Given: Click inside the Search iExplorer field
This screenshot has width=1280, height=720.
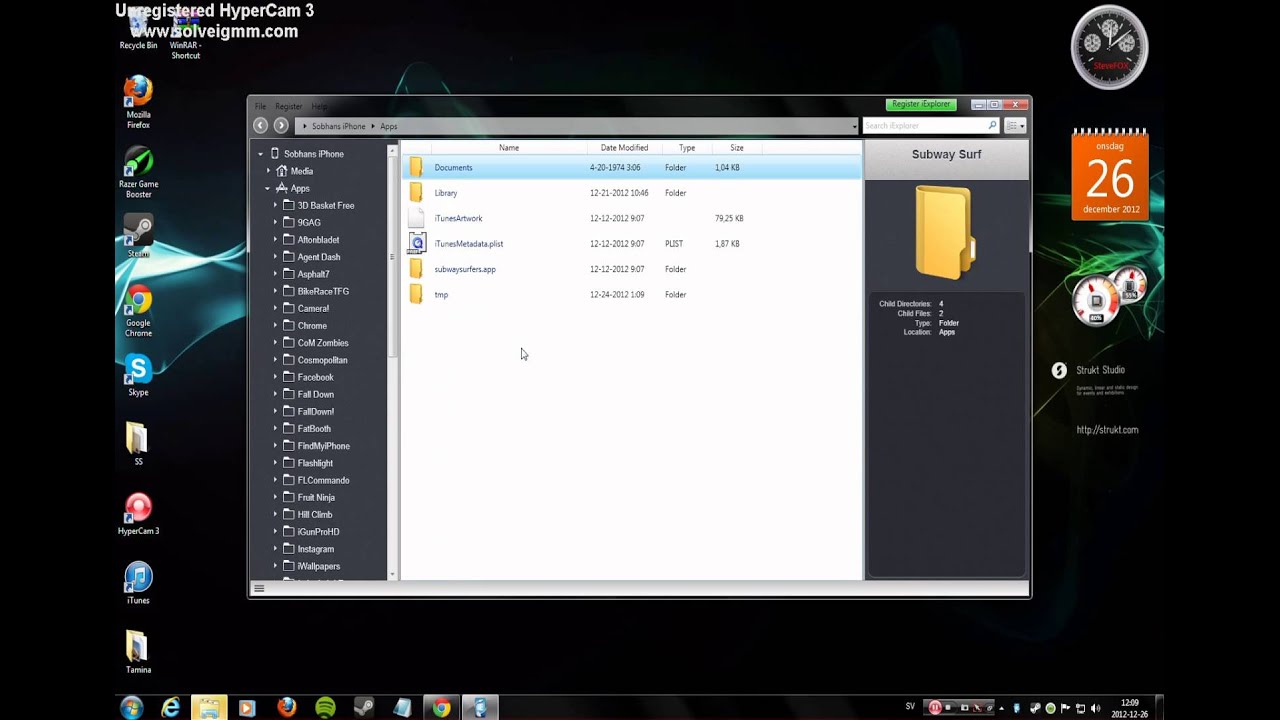Looking at the screenshot, I should pyautogui.click(x=923, y=126).
